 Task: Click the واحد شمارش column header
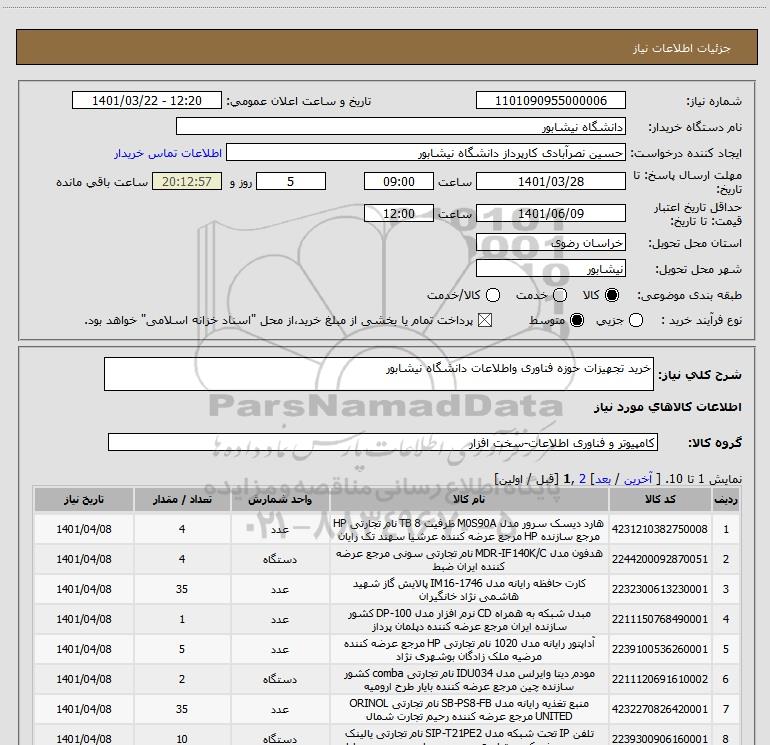coord(280,499)
